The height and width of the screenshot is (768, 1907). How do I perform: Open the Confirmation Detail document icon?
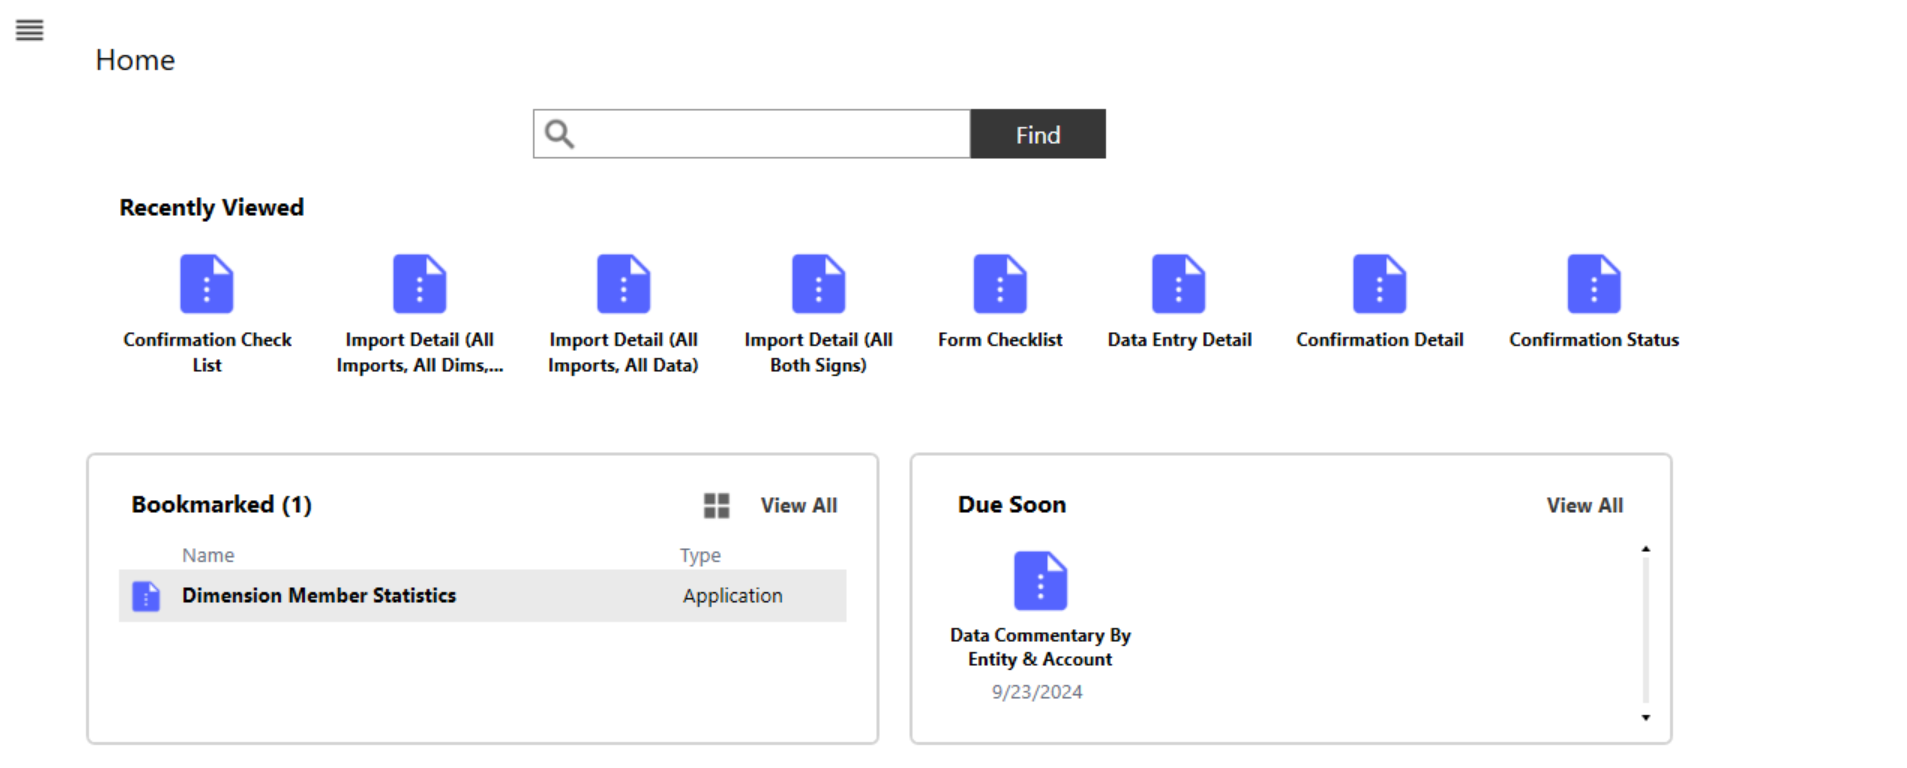tap(1379, 284)
